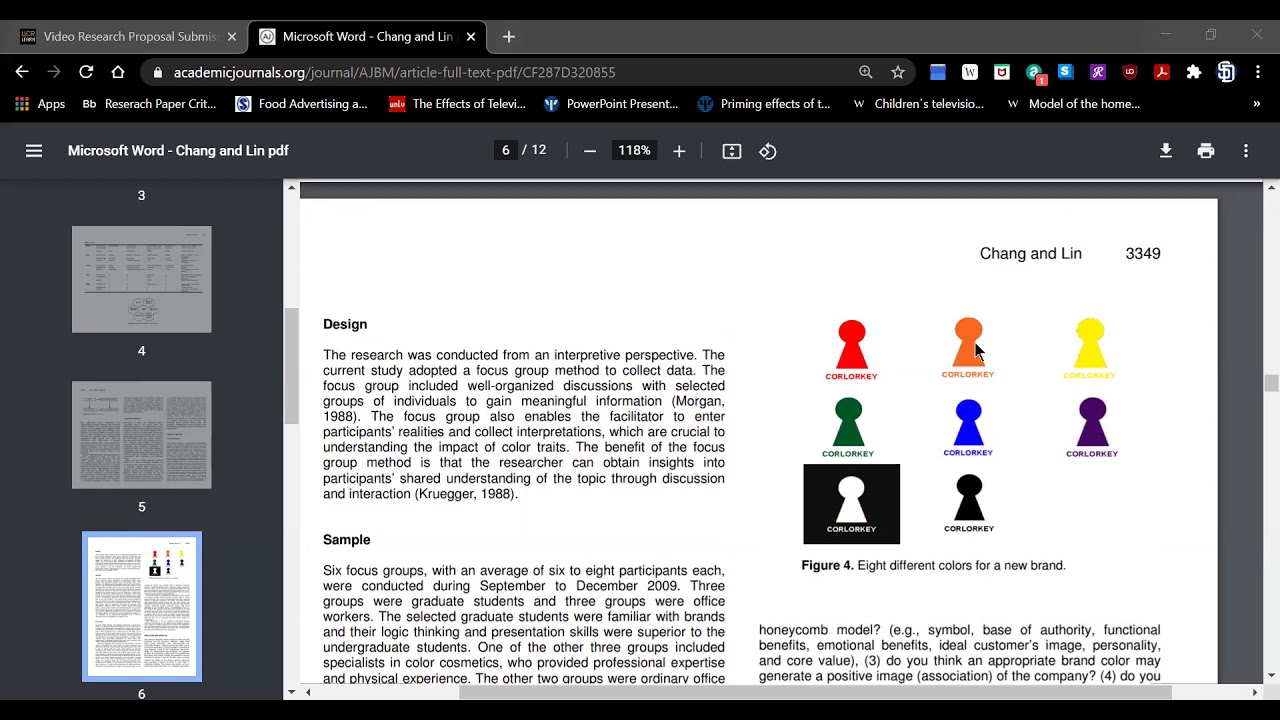Open the profile avatar icon

pyautogui.click(x=1226, y=72)
